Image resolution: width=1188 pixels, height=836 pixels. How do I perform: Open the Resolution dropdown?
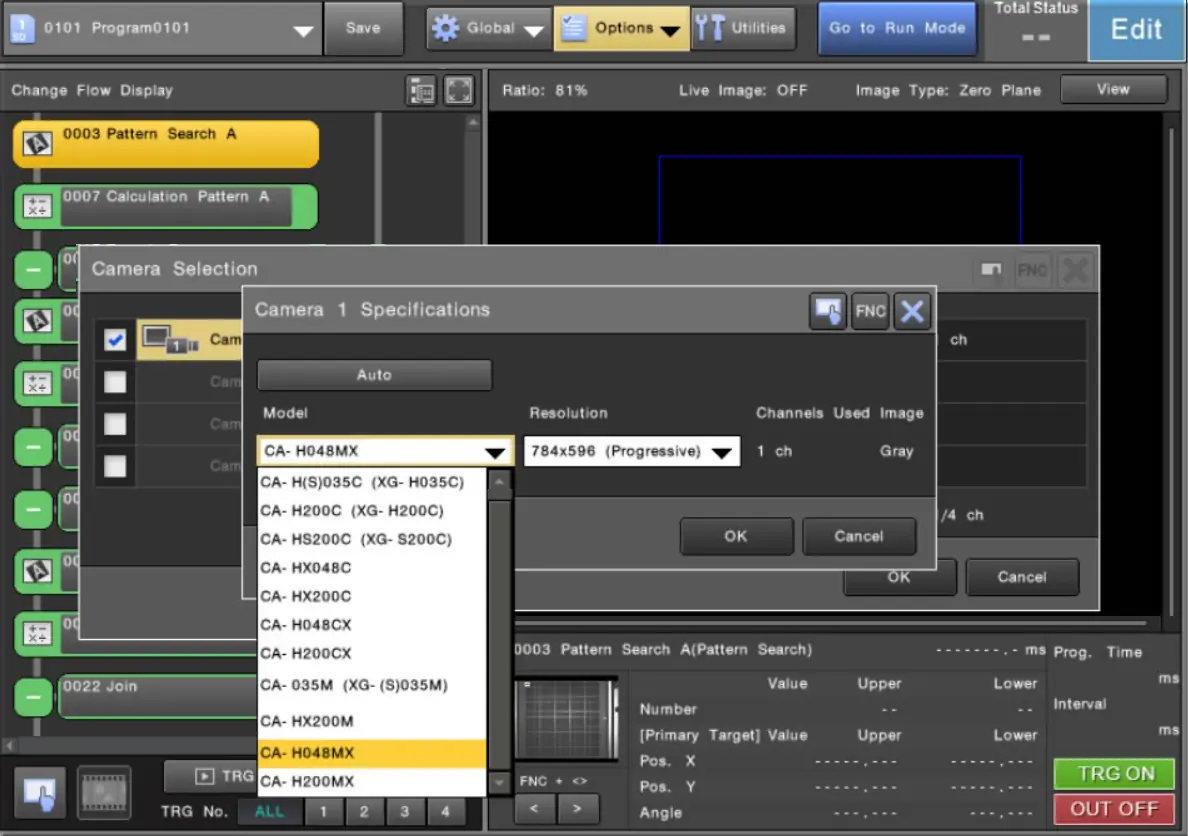pyautogui.click(x=631, y=452)
